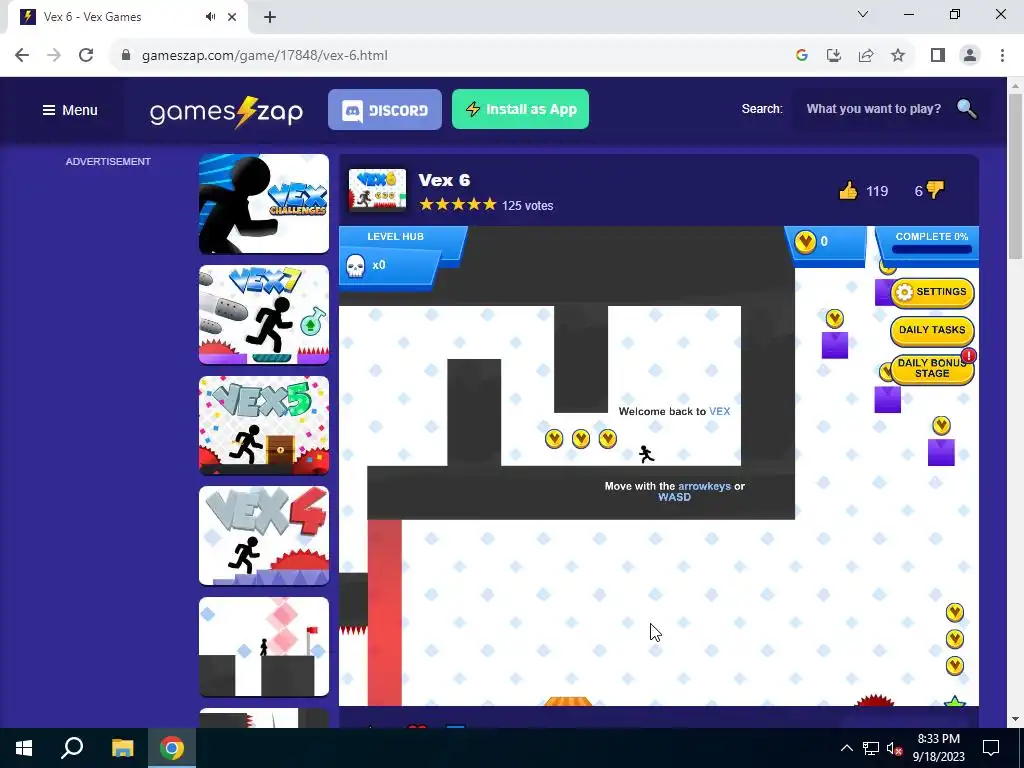Open the Discord button

(x=385, y=110)
